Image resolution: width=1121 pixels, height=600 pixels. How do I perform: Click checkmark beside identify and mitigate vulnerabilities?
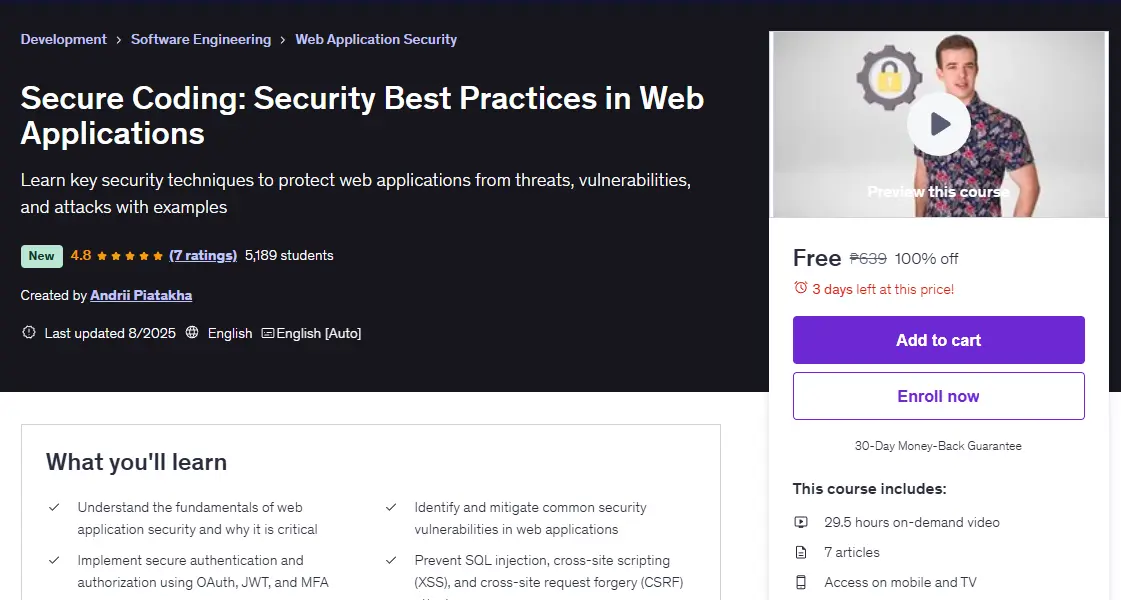(x=391, y=507)
